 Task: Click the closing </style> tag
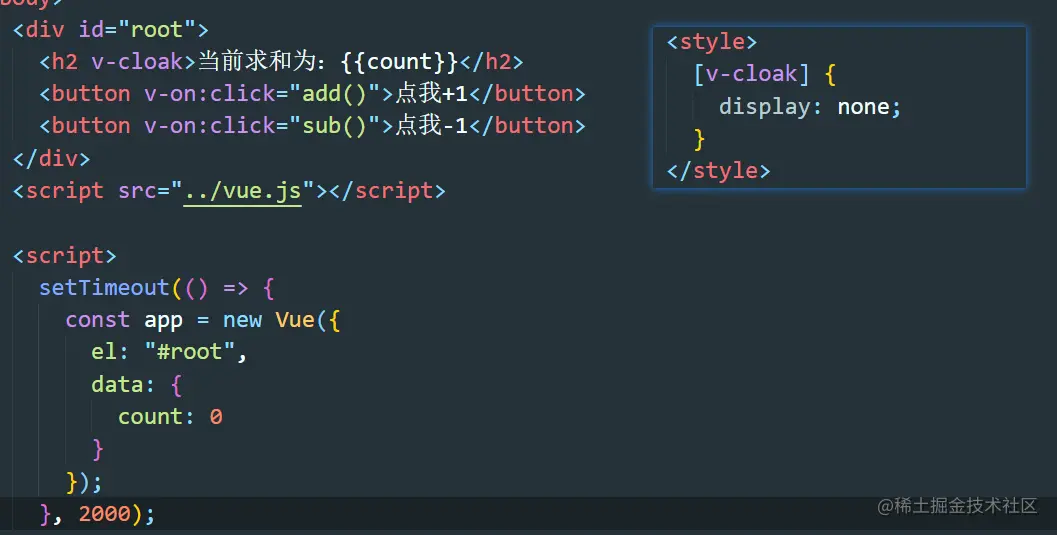pos(719,171)
